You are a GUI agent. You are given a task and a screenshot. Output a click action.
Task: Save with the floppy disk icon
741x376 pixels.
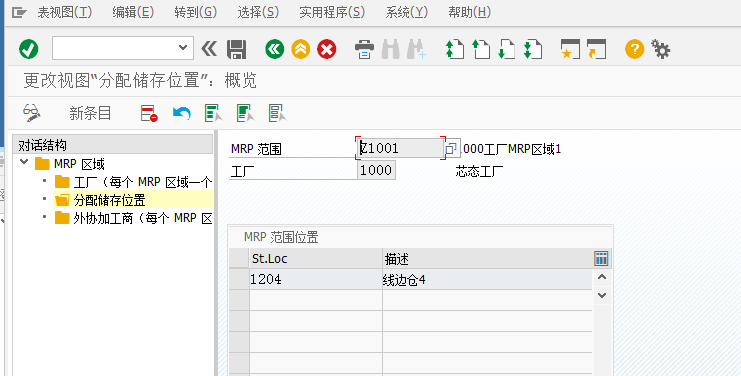tap(236, 49)
